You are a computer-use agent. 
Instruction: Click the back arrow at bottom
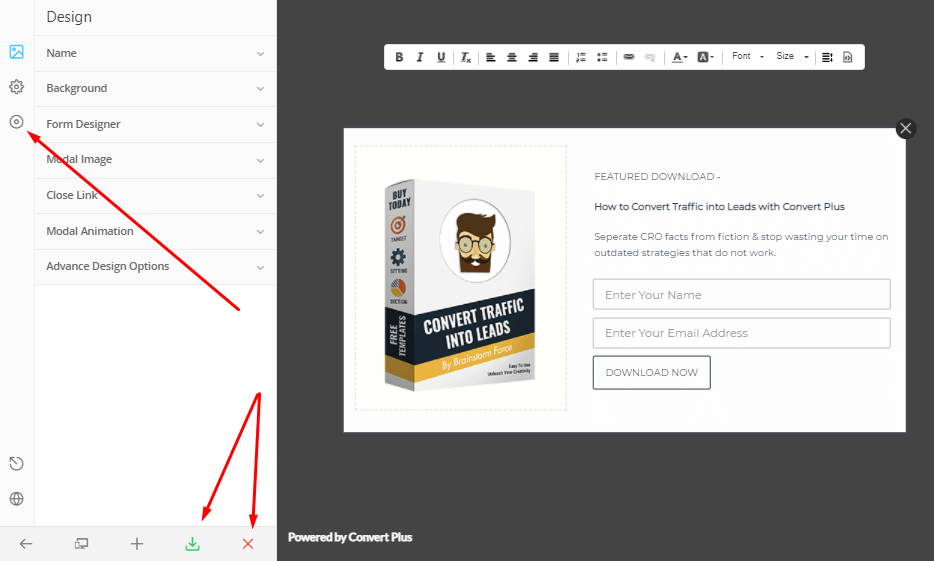click(x=26, y=544)
